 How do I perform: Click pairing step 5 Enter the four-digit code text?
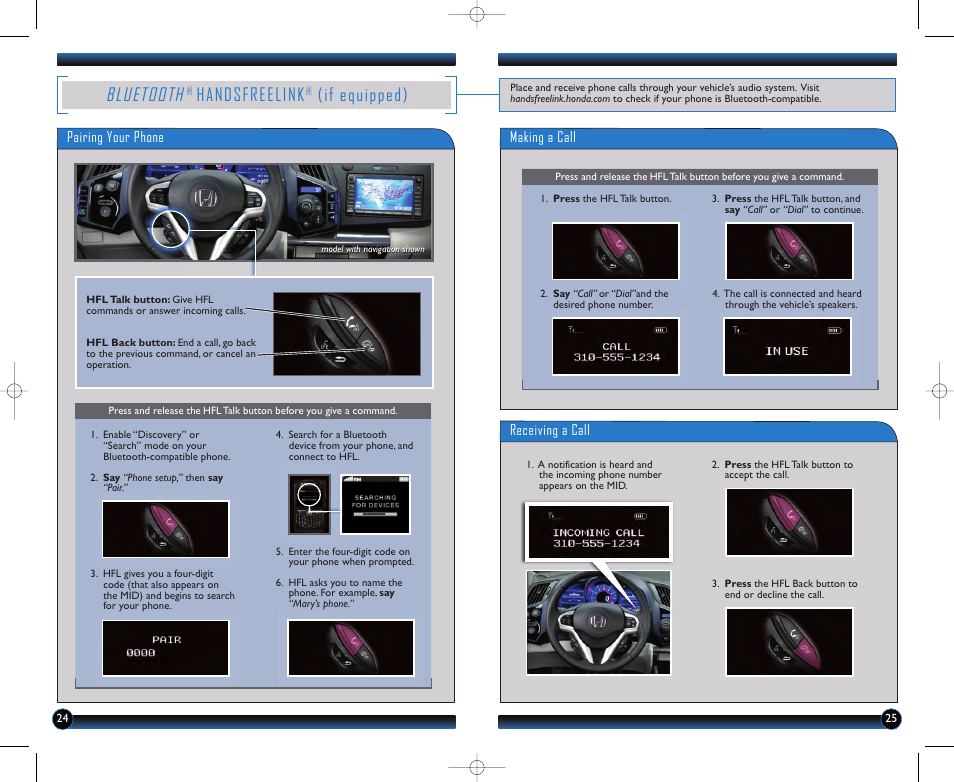tap(344, 556)
